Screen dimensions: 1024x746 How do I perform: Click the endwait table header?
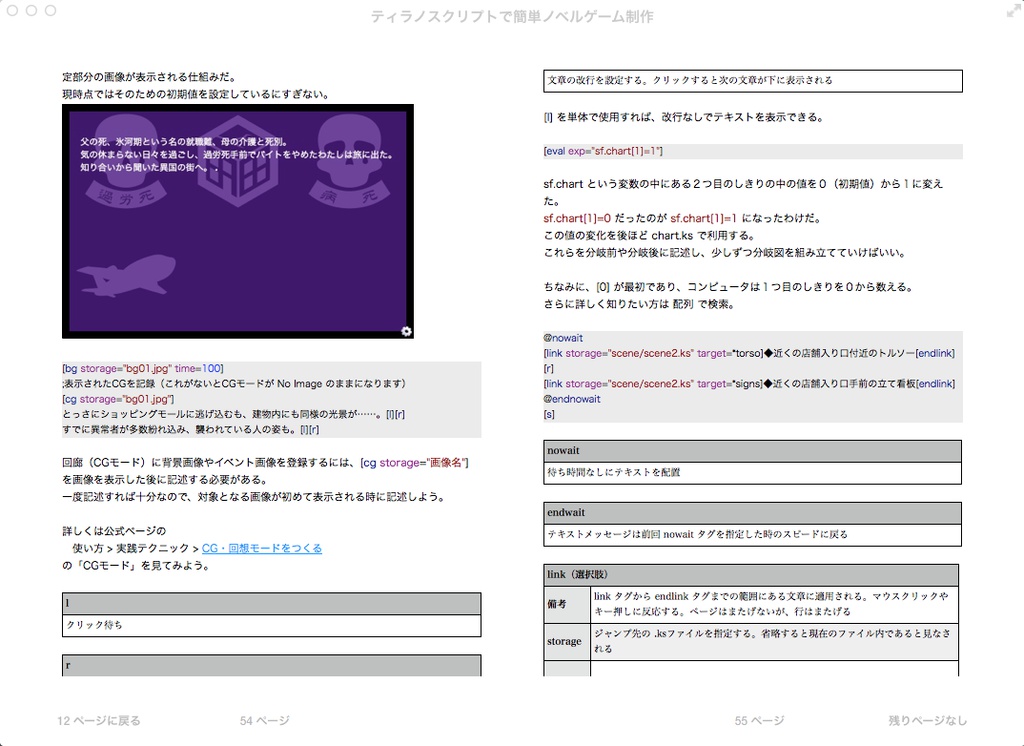coord(752,513)
